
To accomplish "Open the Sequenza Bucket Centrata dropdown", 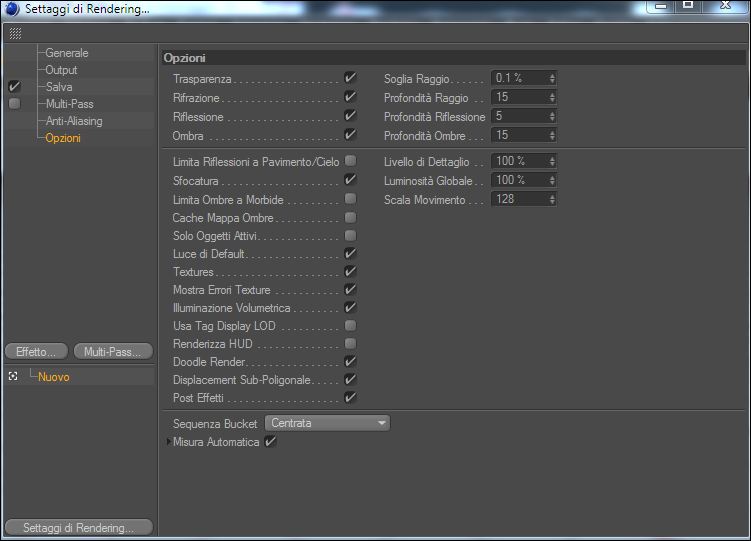I will click(x=328, y=423).
